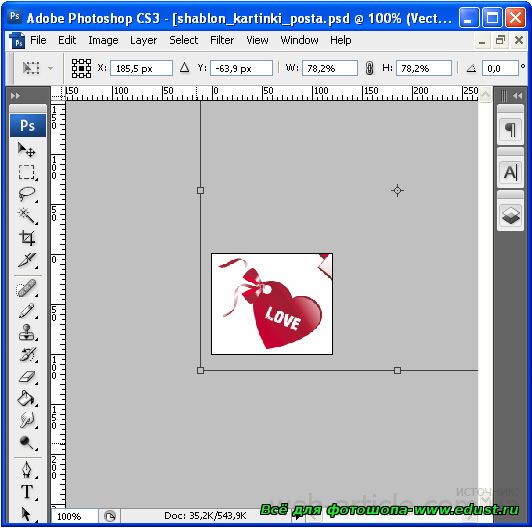Screen dimensions: 532x528
Task: Expand the toolbox with double-arrow
Action: pos(15,96)
